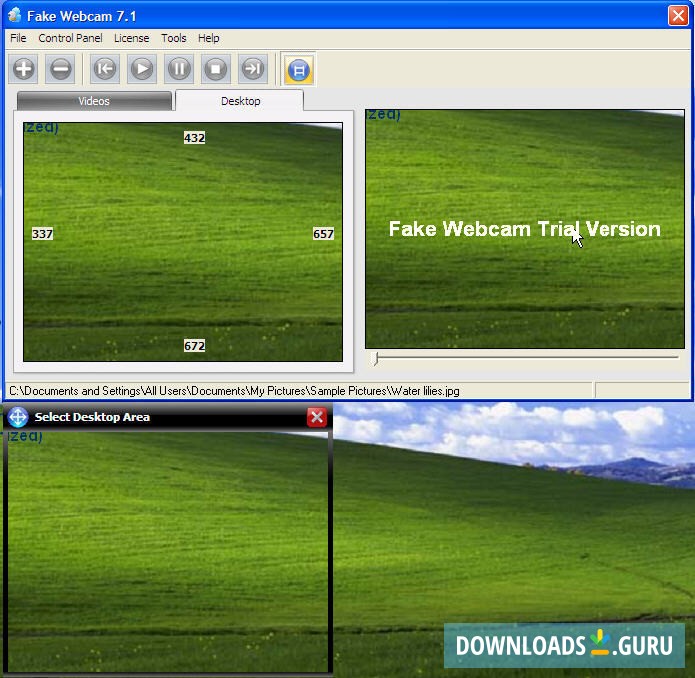Close the Fake Webcam 7.1 window
Image resolution: width=695 pixels, height=678 pixels.
coord(678,16)
